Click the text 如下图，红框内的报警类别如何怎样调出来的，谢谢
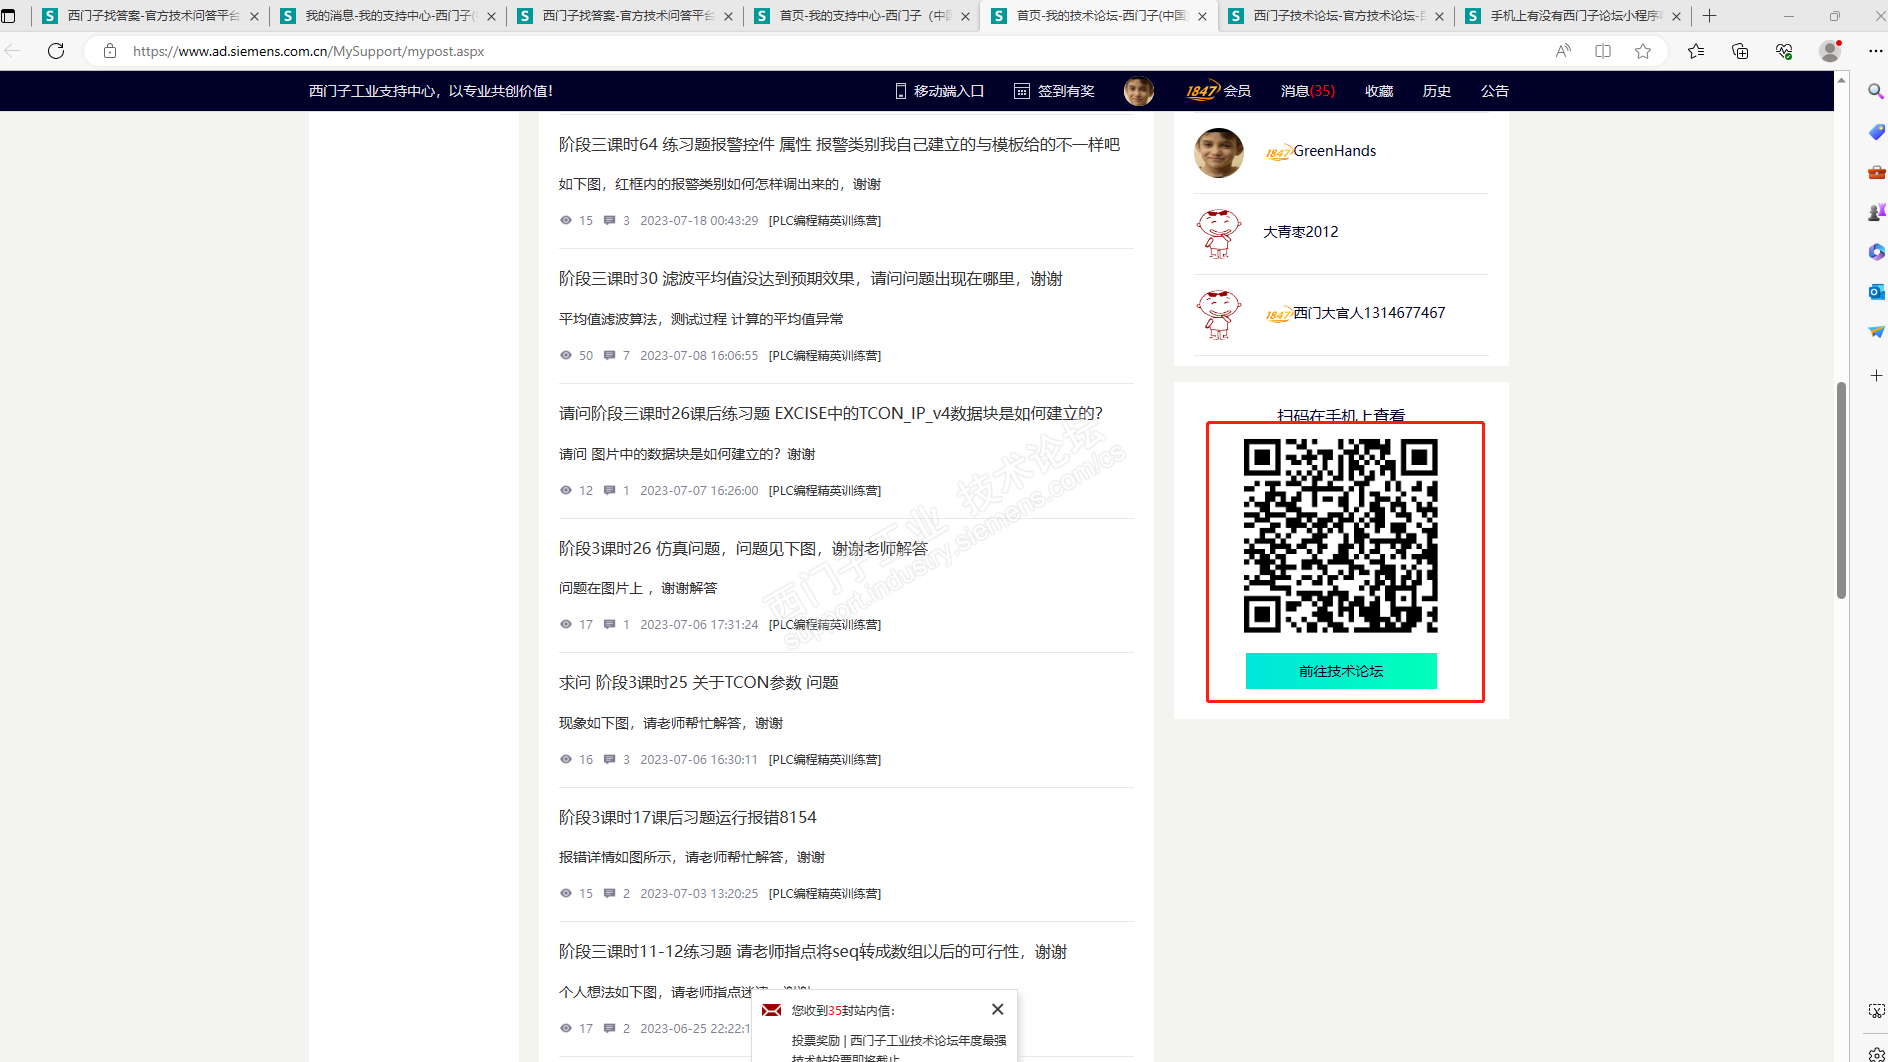Image resolution: width=1888 pixels, height=1062 pixels. point(719,184)
